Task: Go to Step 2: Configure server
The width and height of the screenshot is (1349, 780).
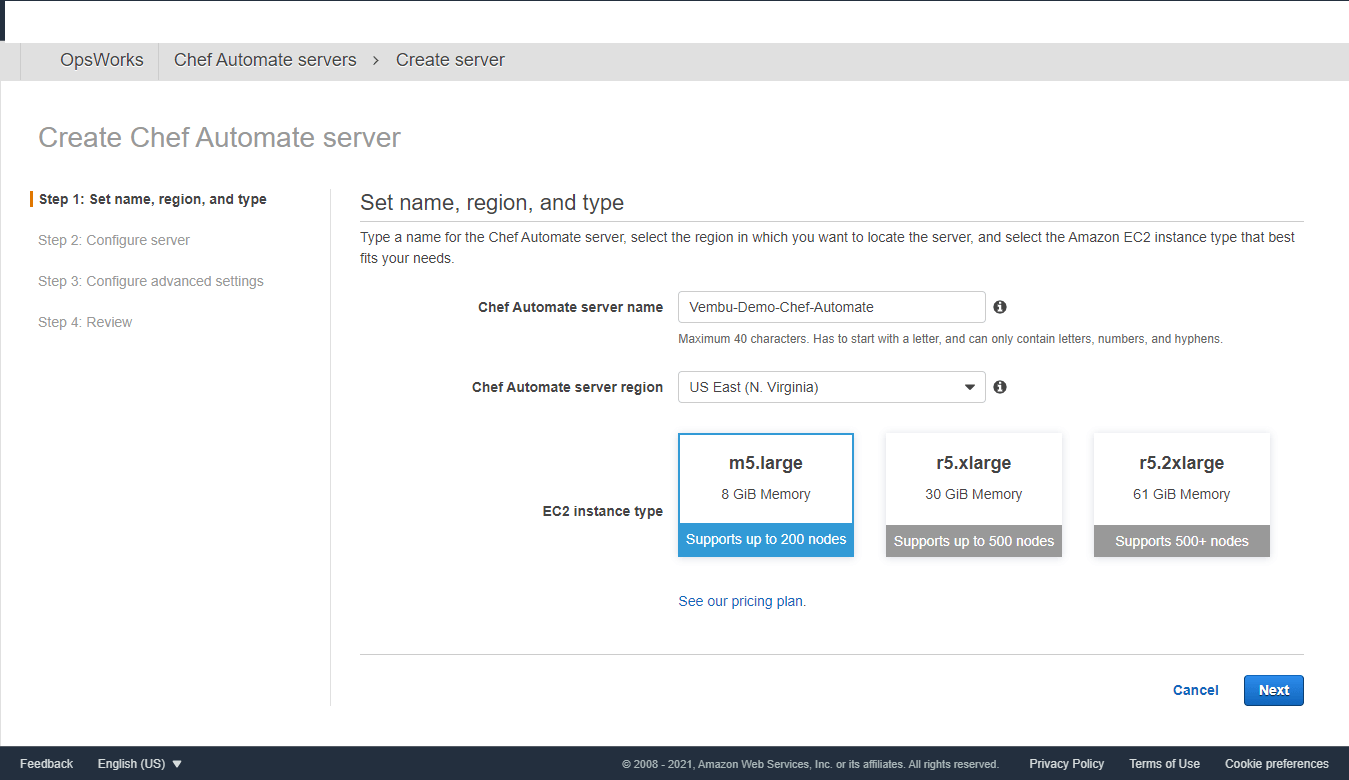Action: tap(114, 240)
